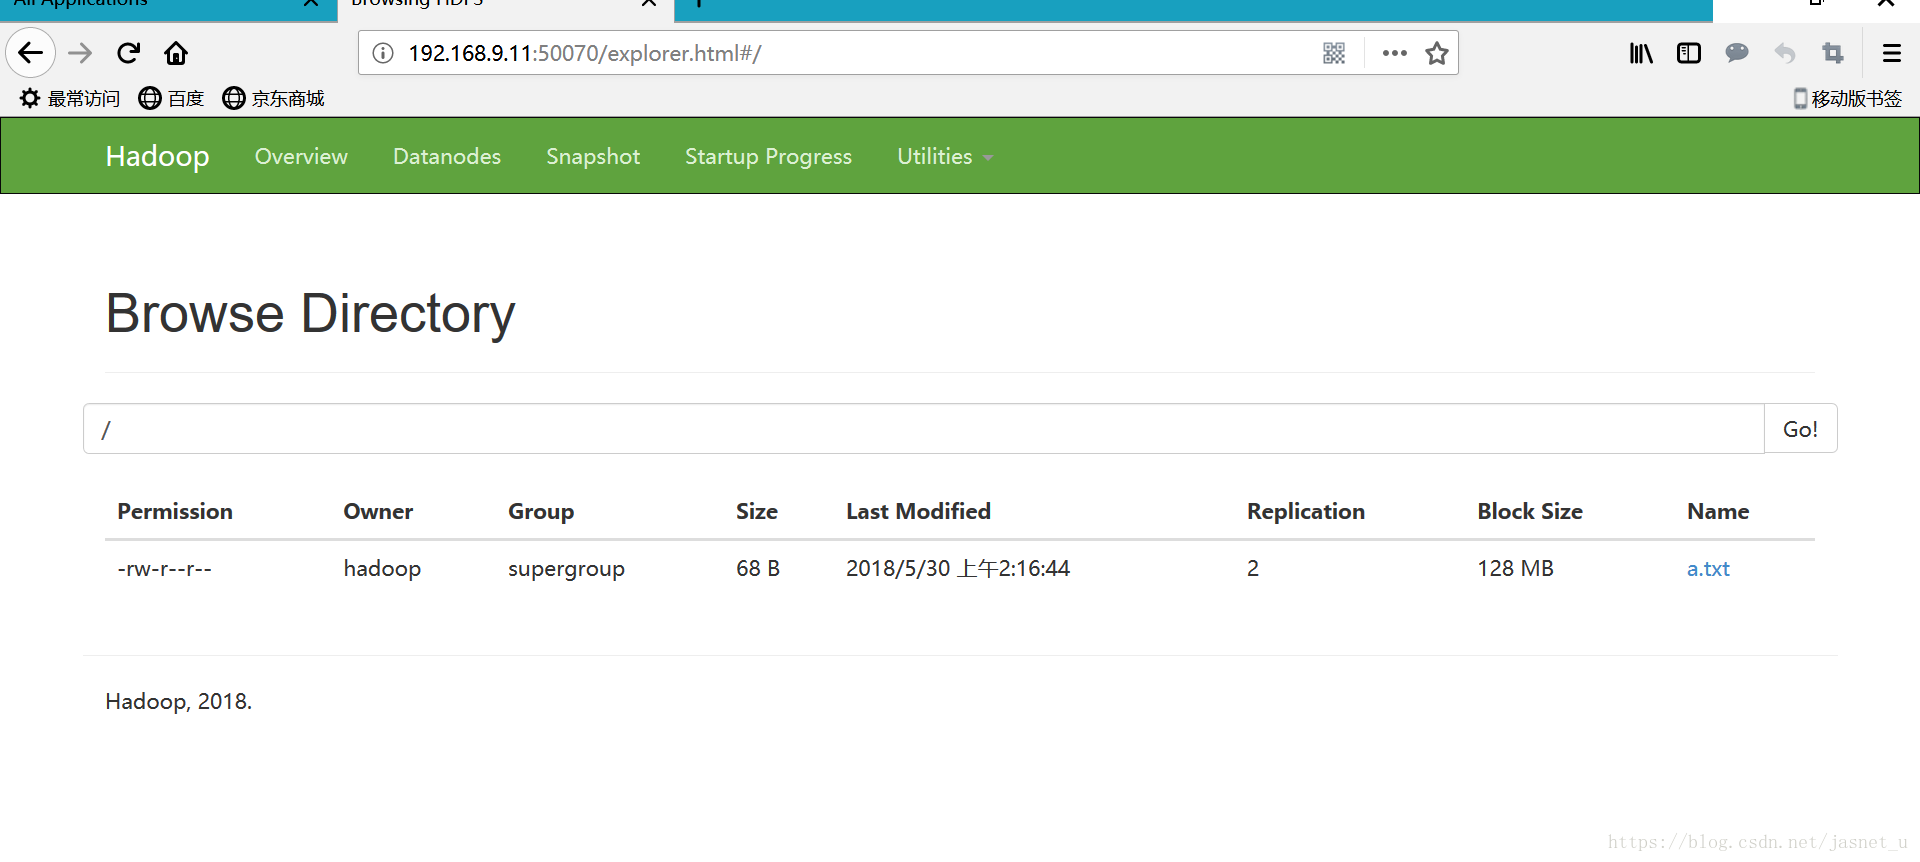Open the chat bubble toolbar icon
Image resolution: width=1920 pixels, height=862 pixels.
coord(1737,53)
